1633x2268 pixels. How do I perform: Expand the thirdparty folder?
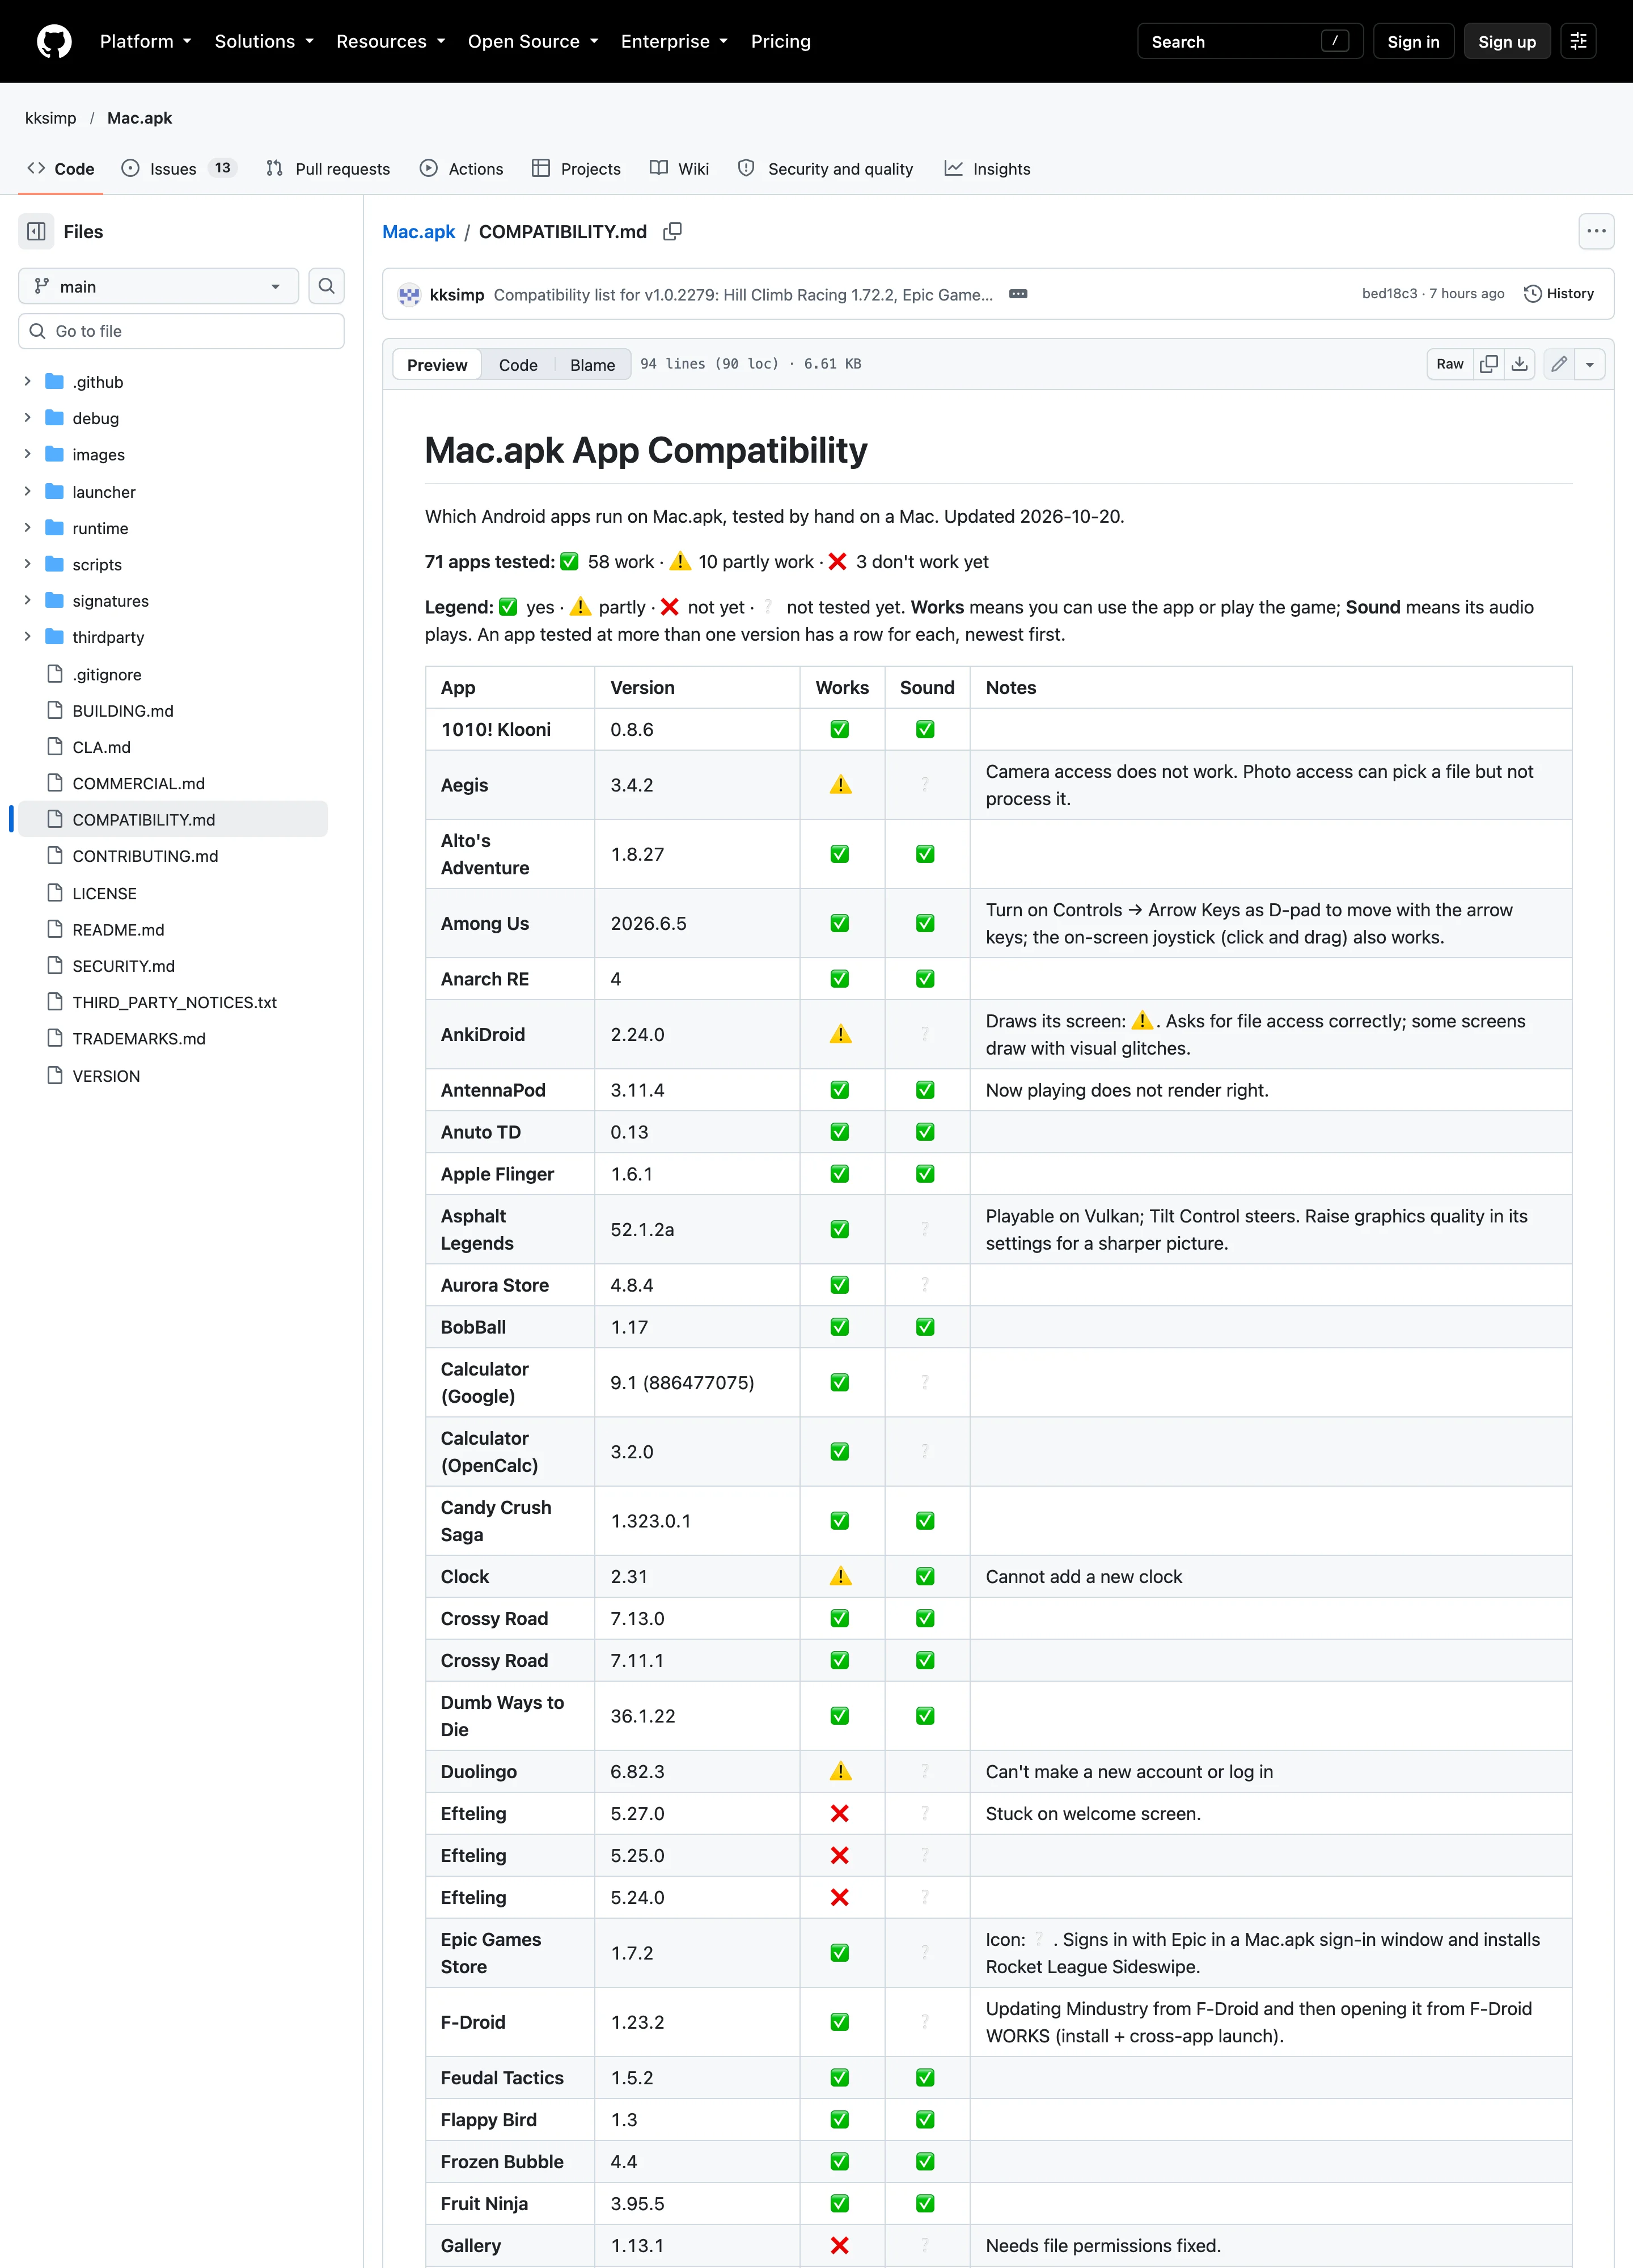(27, 637)
